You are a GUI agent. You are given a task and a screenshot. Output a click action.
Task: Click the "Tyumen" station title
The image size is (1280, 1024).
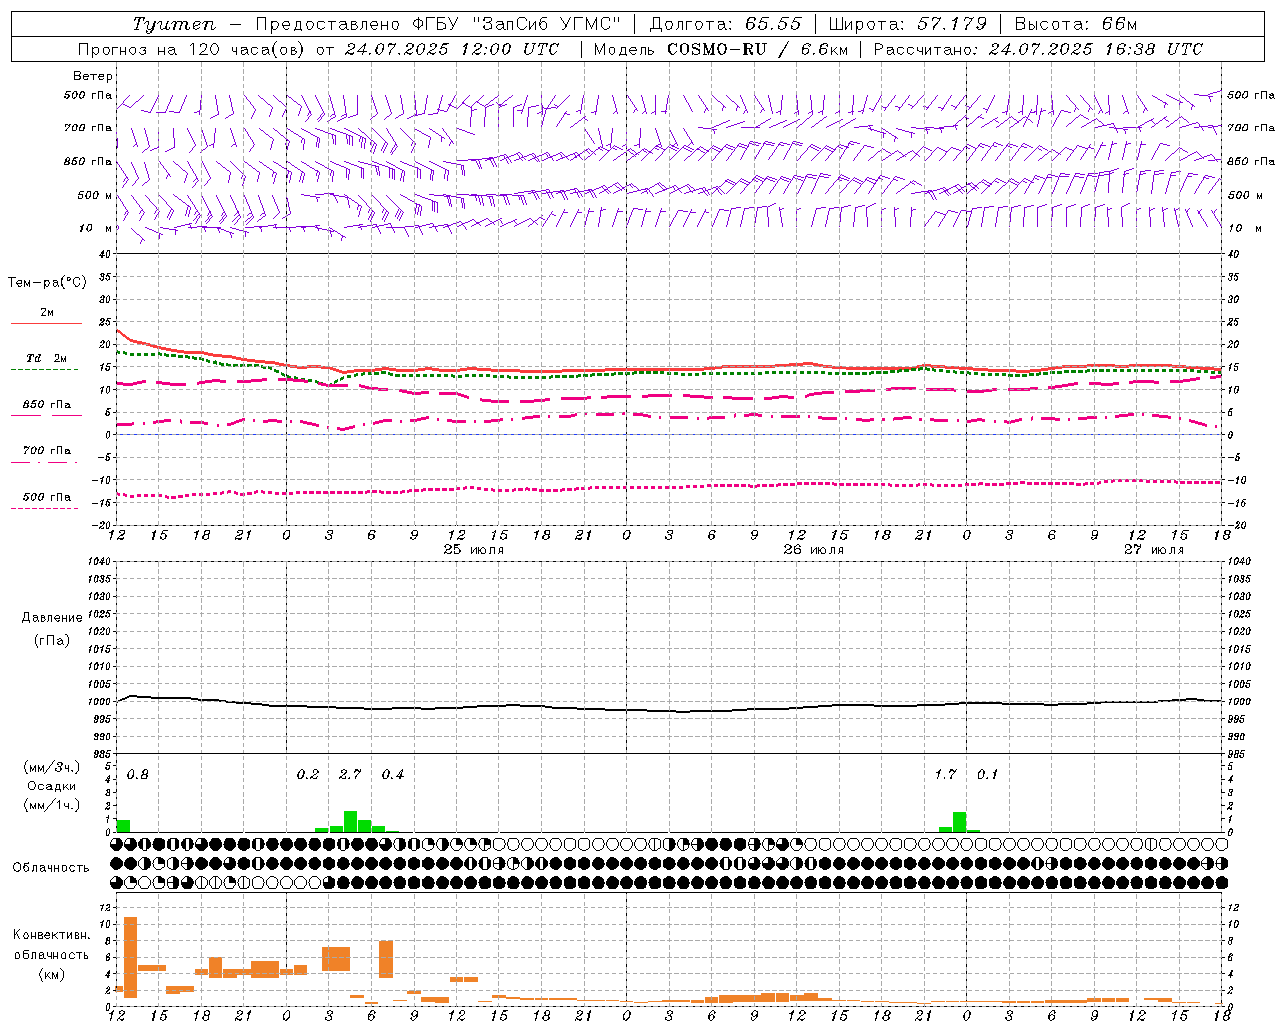tap(174, 24)
